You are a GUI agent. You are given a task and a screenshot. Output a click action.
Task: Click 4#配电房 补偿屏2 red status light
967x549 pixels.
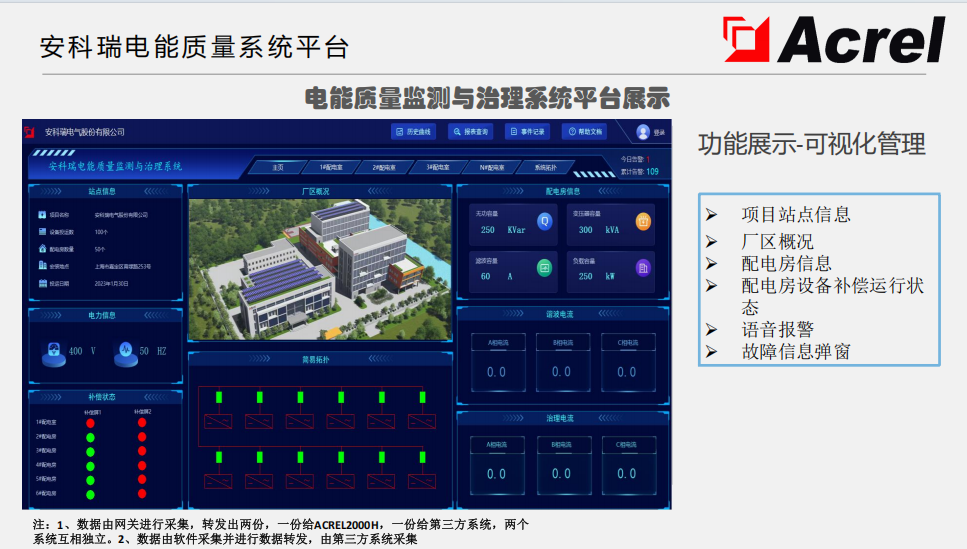(142, 465)
